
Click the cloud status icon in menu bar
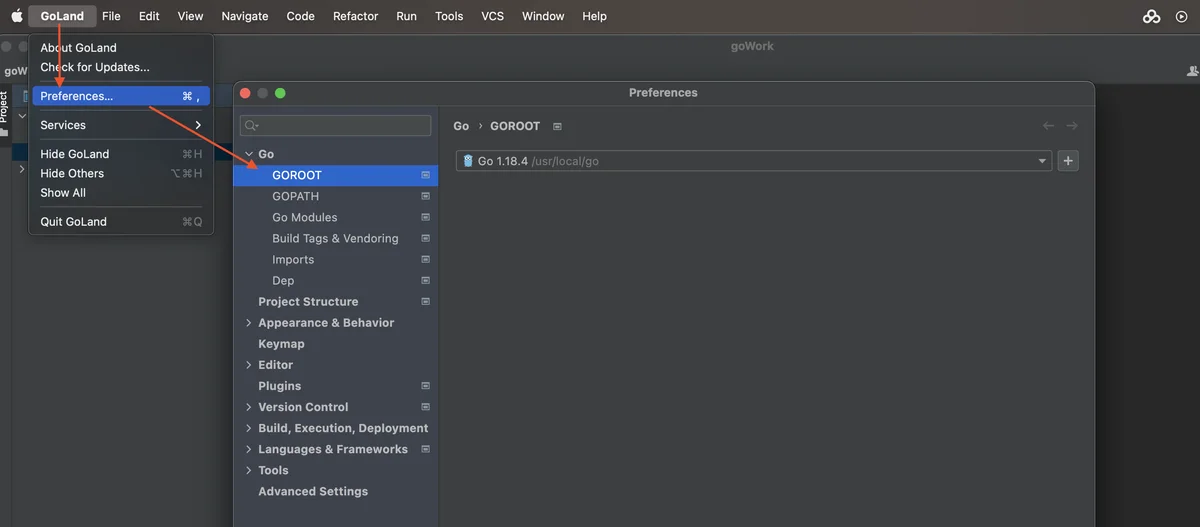point(1152,16)
